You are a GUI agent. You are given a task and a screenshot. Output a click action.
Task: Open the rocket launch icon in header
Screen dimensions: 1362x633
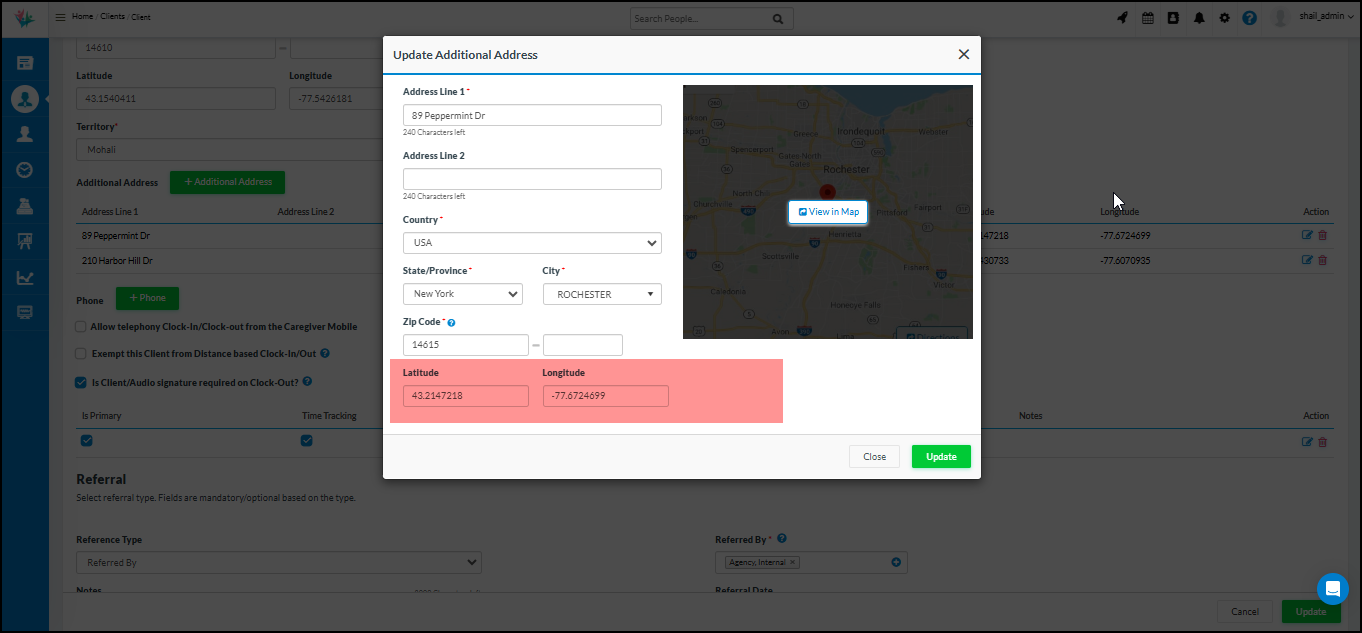(x=1121, y=17)
